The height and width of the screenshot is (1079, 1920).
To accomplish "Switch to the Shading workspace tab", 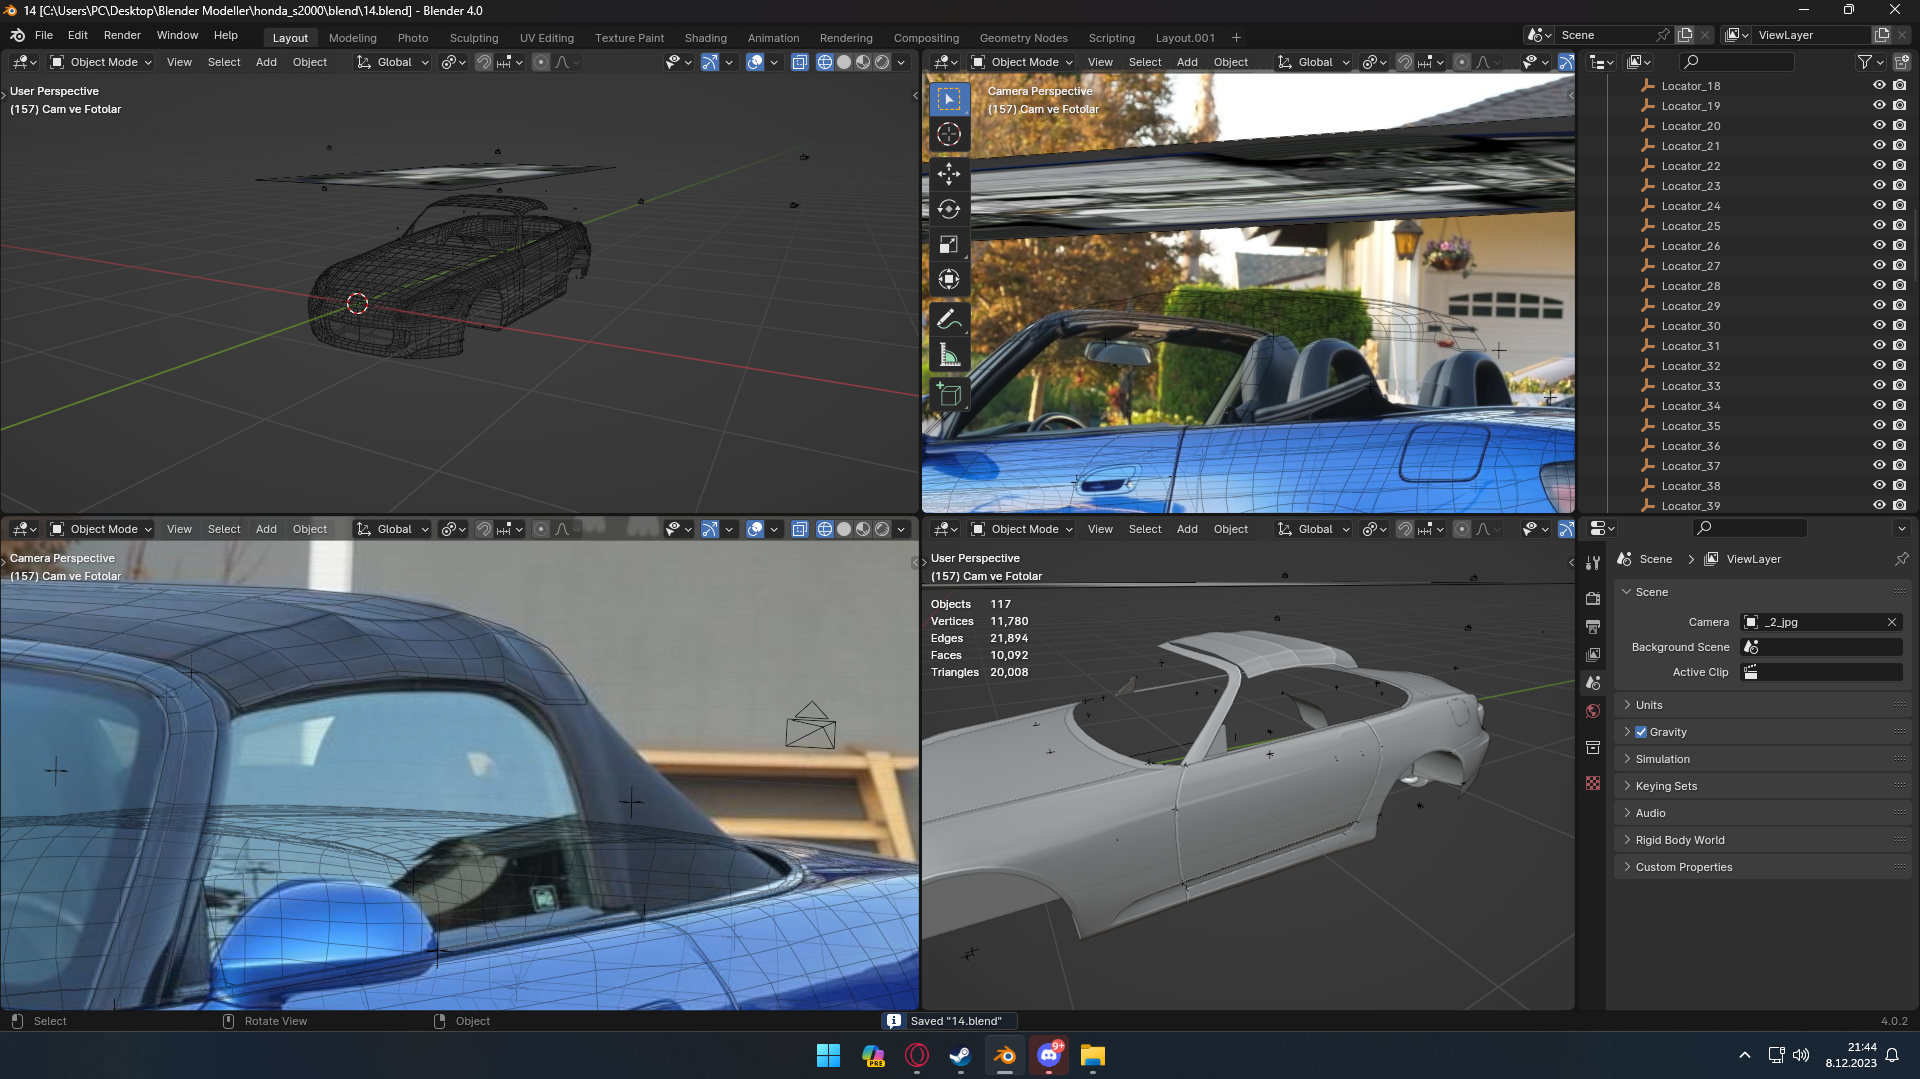I will (x=706, y=38).
